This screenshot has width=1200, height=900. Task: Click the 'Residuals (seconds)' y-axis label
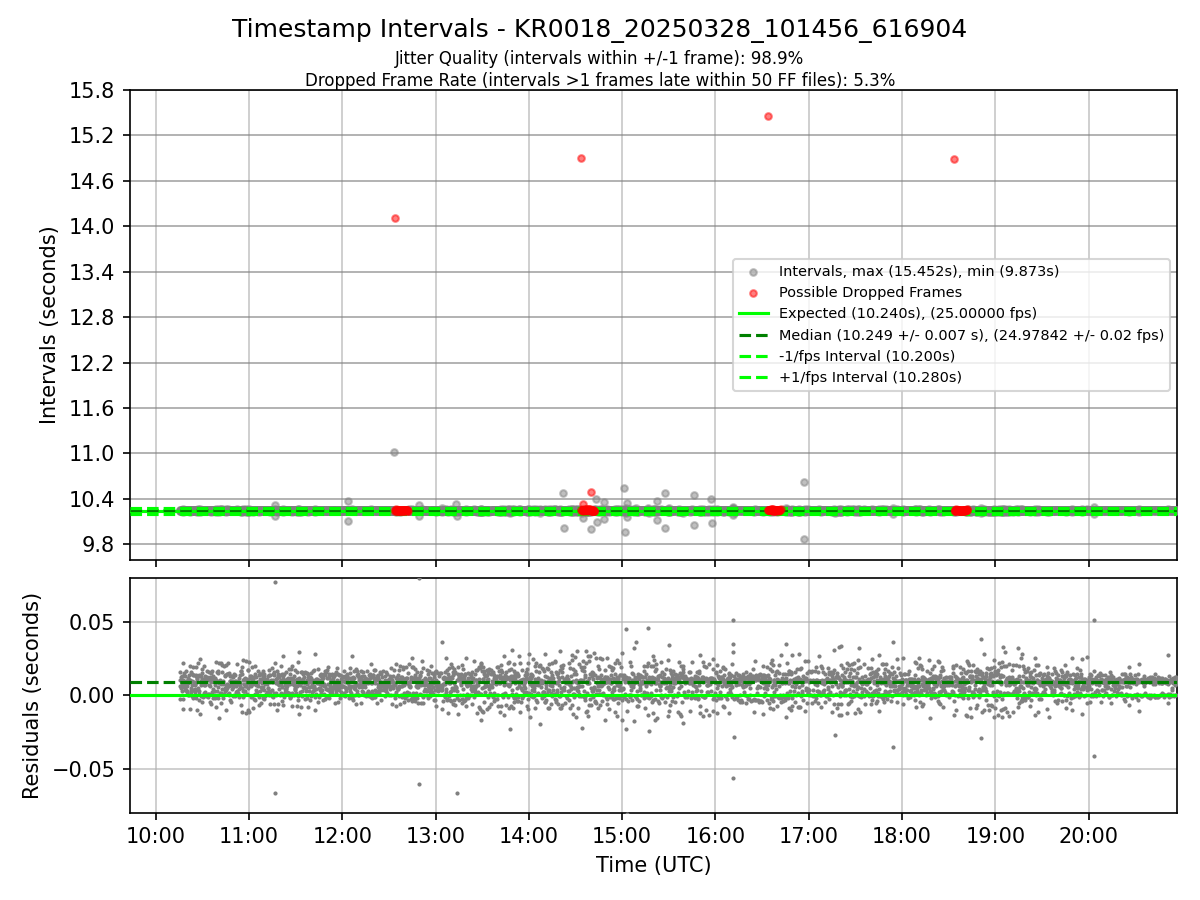pos(31,696)
